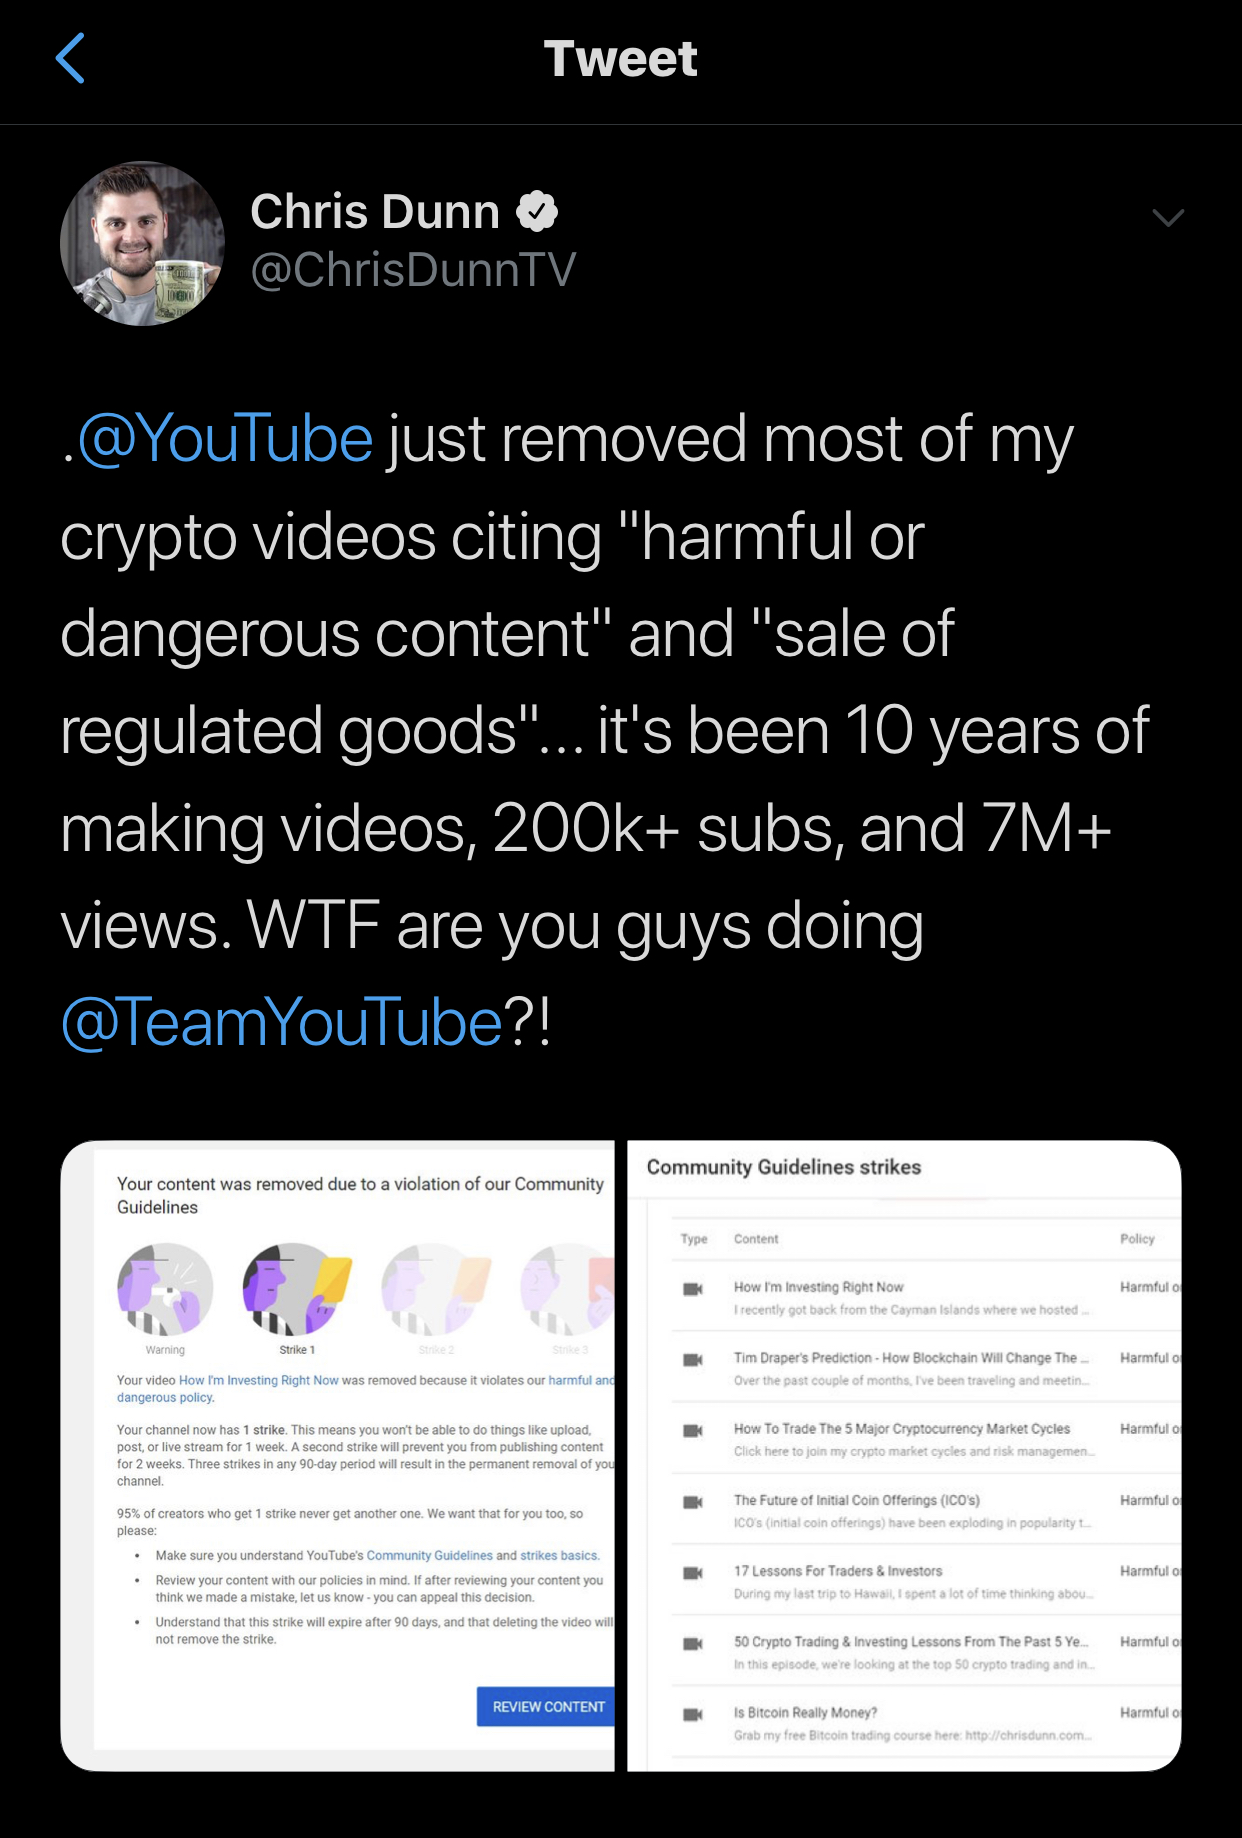The height and width of the screenshot is (1838, 1242).
Task: Open the content removed screenshot image
Action: tap(338, 1456)
